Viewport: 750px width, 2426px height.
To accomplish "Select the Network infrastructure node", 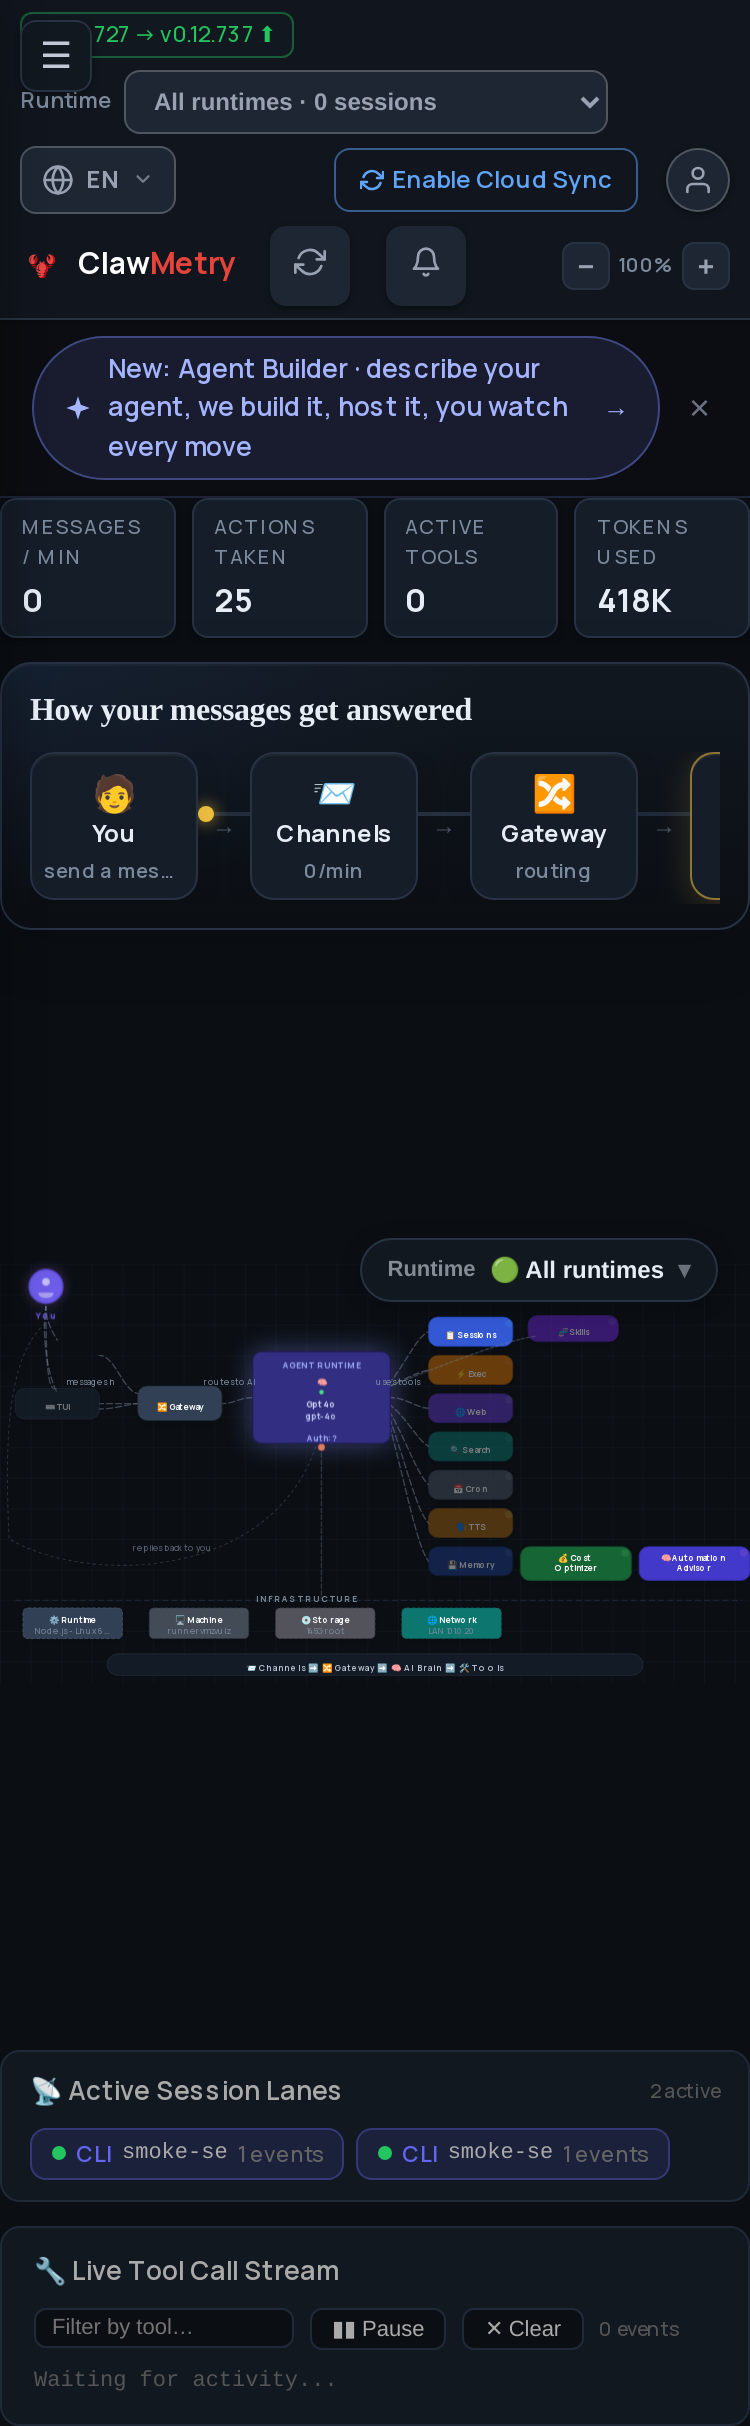I will click(451, 1623).
